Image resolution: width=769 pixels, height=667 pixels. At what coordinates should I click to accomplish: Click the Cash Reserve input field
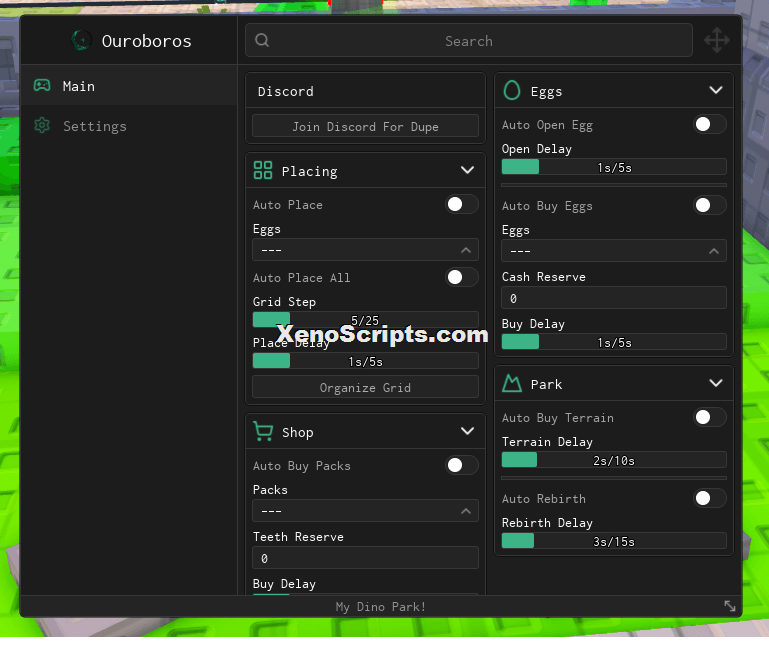(614, 298)
